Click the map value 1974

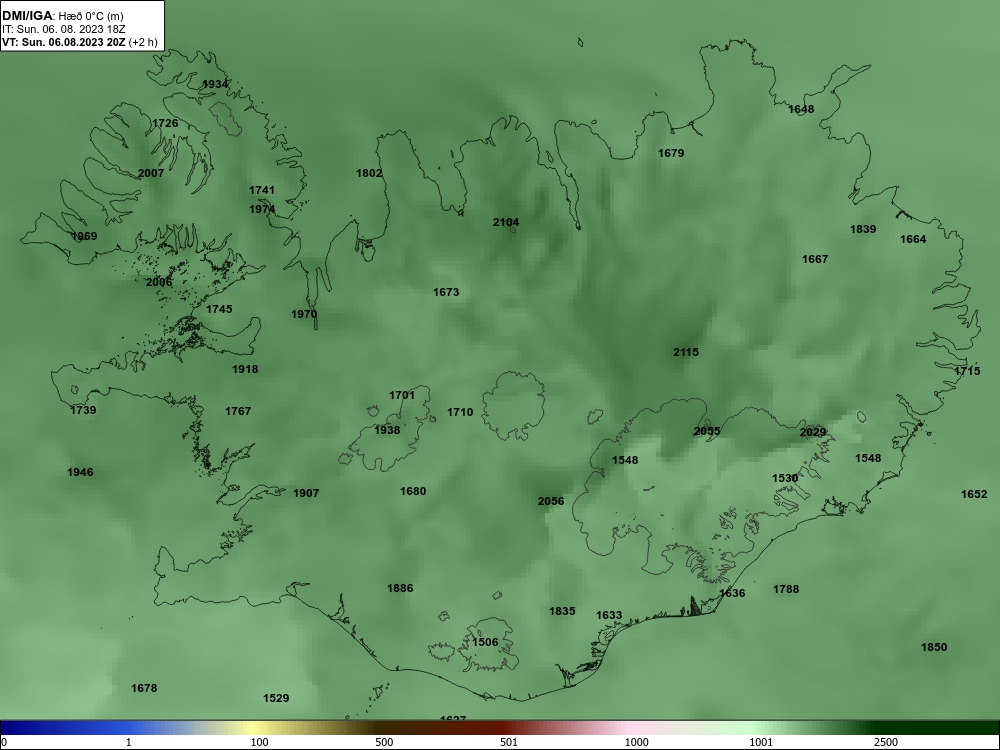point(262,209)
